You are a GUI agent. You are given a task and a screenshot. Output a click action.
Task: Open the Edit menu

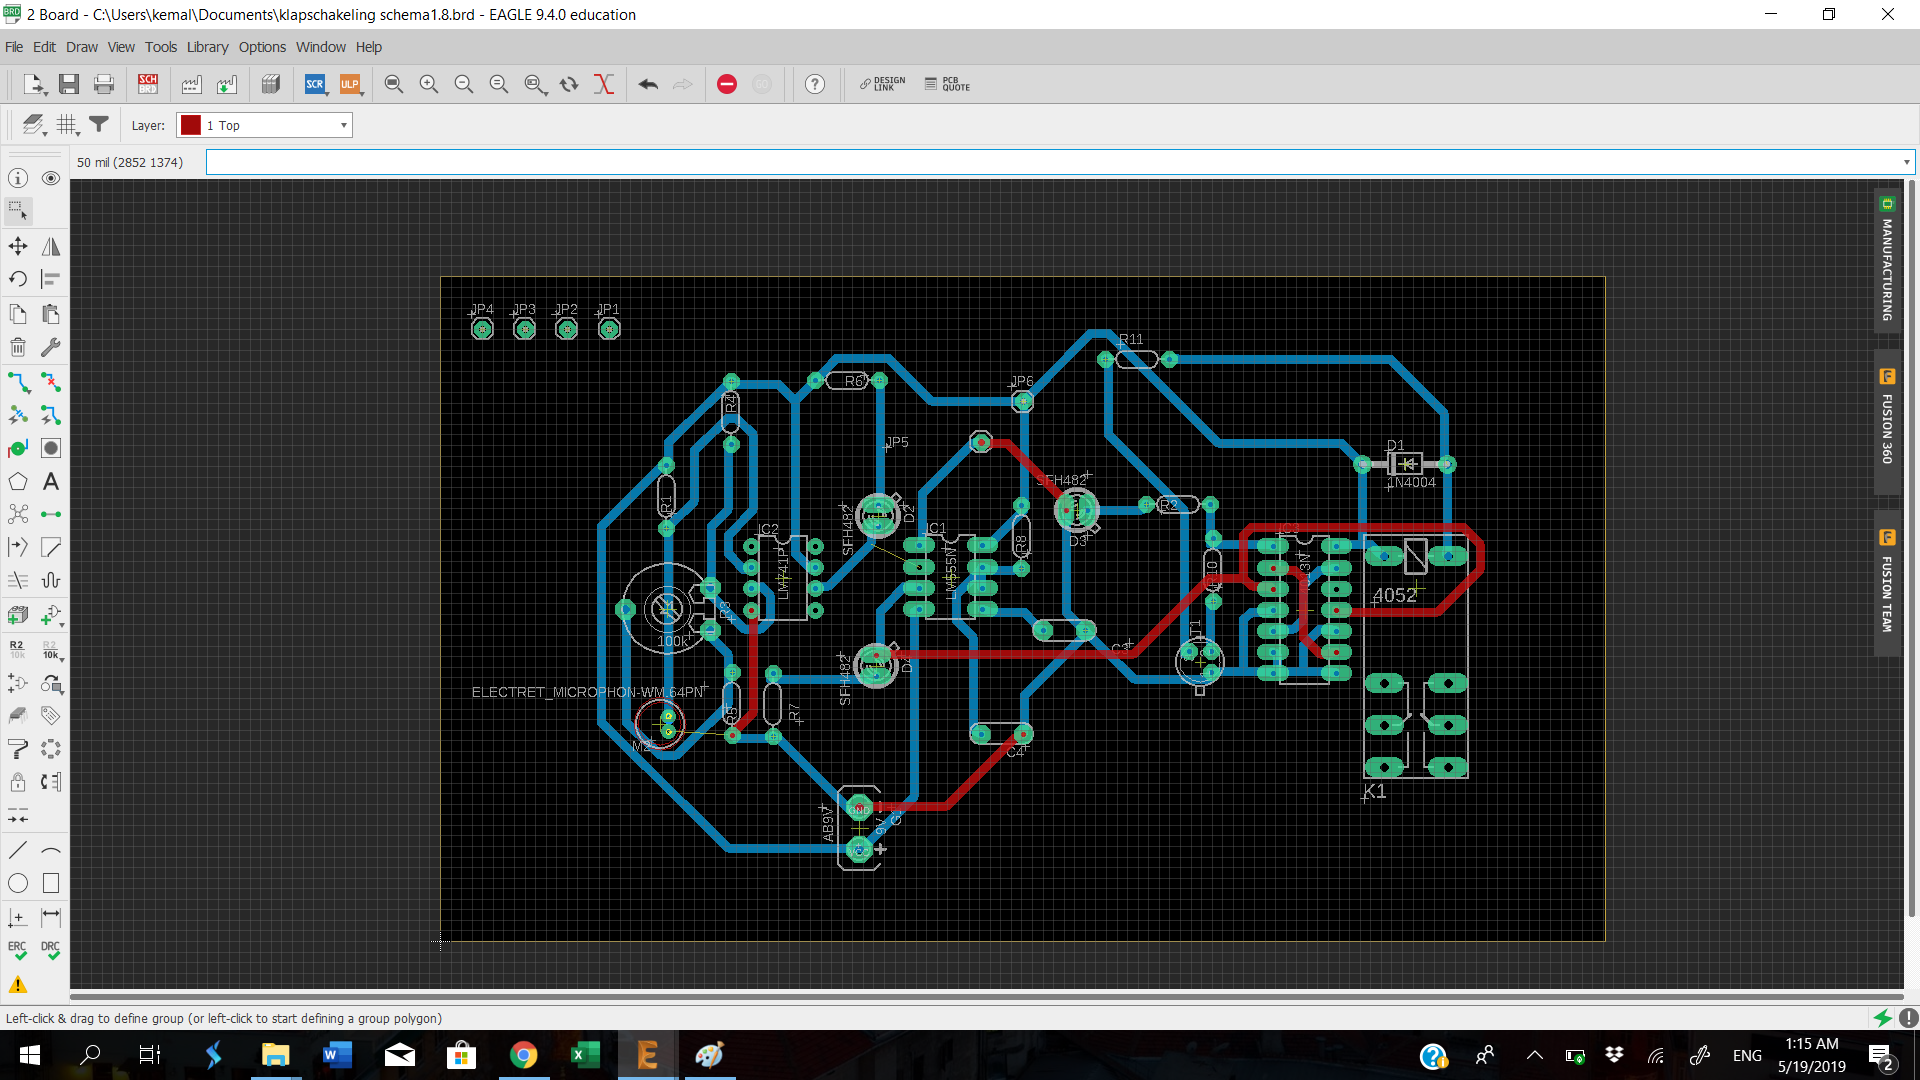click(x=44, y=47)
